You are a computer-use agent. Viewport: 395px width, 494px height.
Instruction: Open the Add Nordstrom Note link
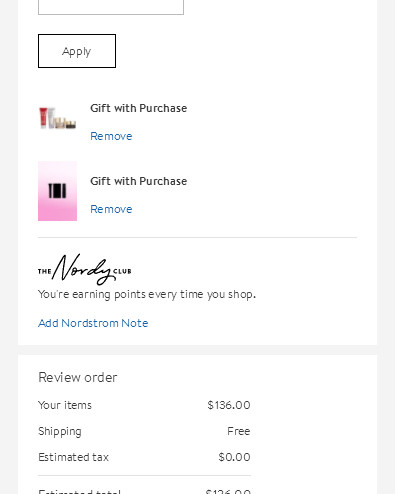(93, 323)
